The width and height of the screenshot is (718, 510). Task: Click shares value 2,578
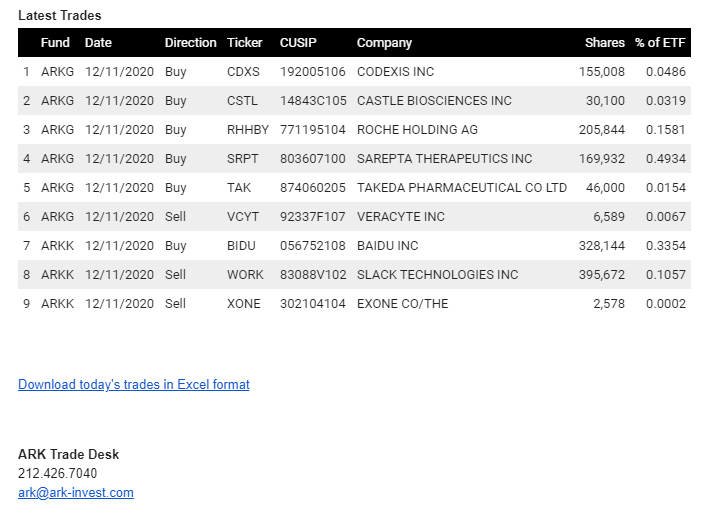[609, 304]
